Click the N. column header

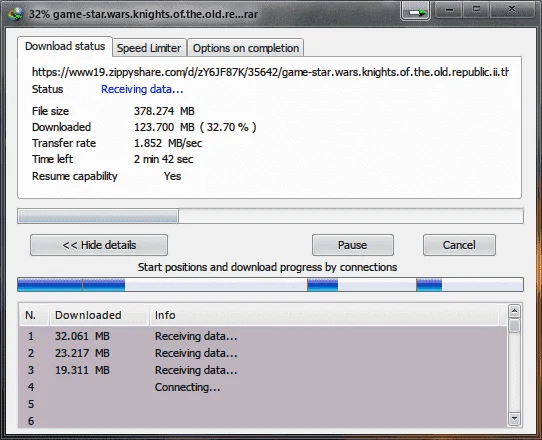[34, 315]
